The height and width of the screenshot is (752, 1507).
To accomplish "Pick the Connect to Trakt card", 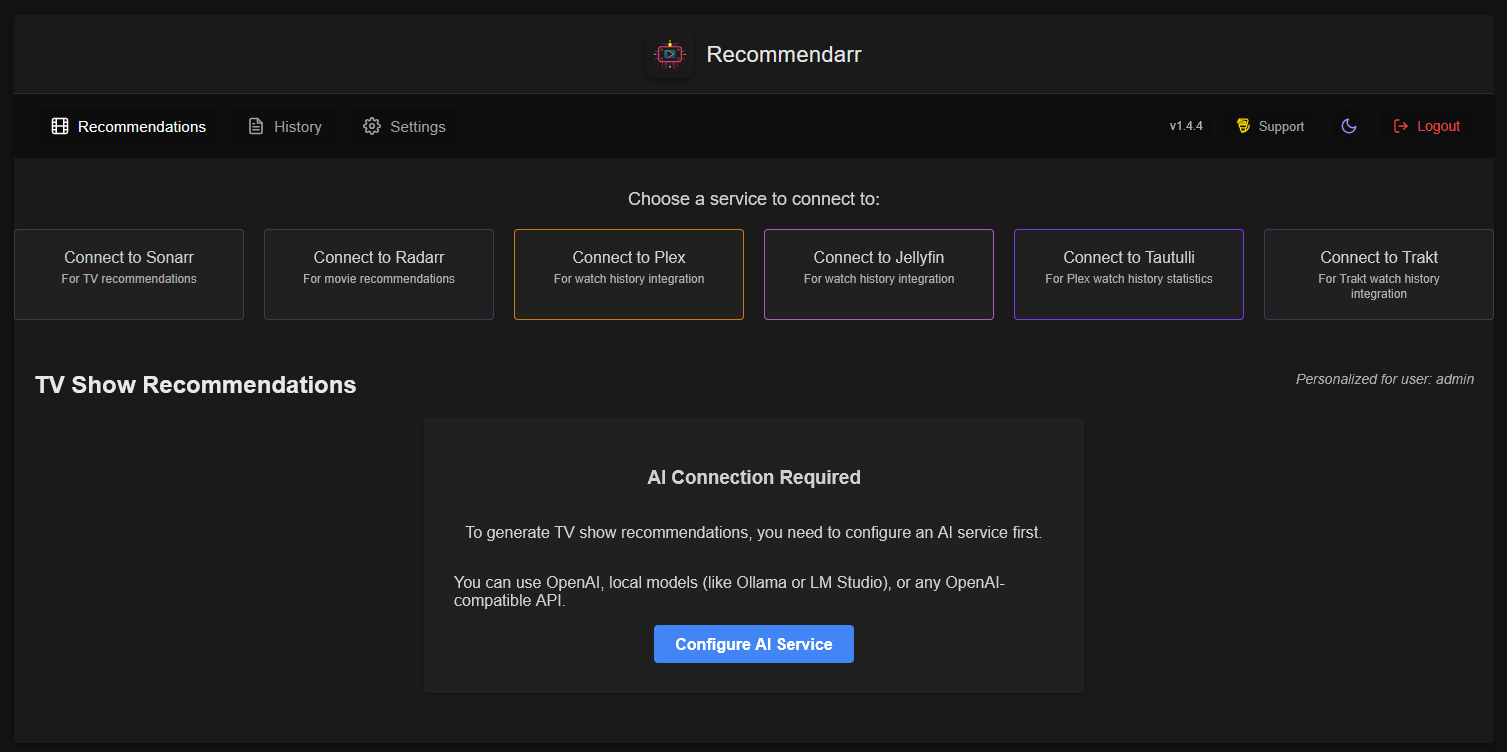I will [1379, 274].
